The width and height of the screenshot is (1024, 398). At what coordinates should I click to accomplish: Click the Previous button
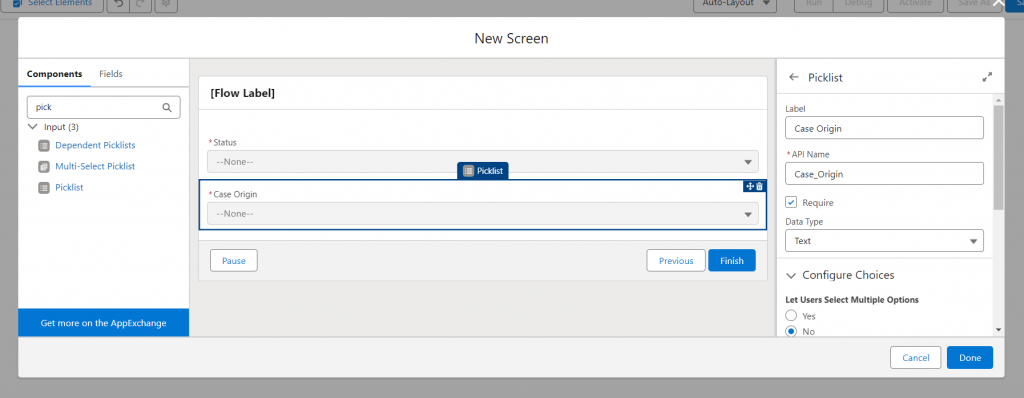tap(676, 261)
